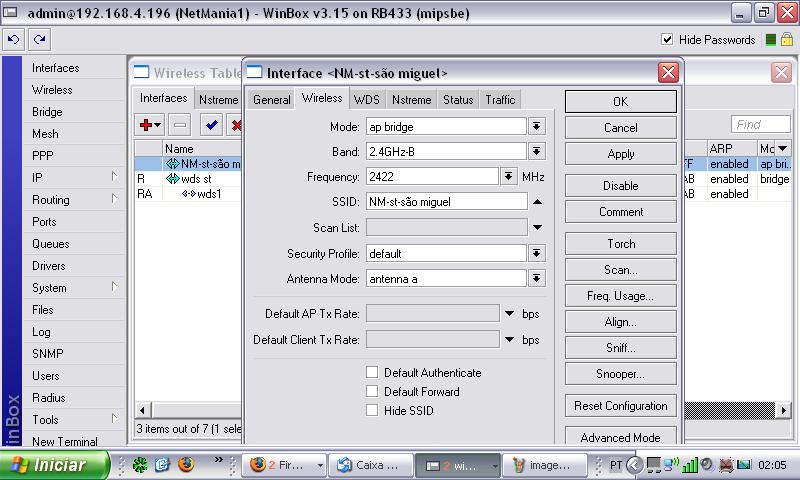The width and height of the screenshot is (800, 480).
Task: Click the green clover quick launch icon
Action: coord(140,465)
